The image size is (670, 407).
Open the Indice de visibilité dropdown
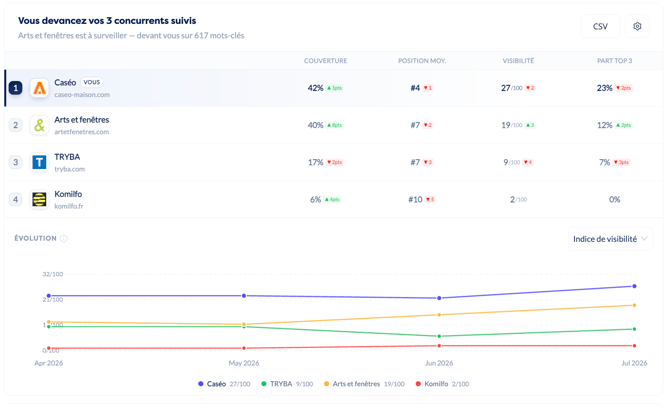610,239
